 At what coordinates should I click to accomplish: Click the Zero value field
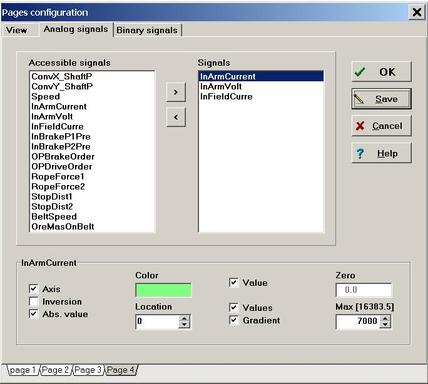pyautogui.click(x=364, y=290)
